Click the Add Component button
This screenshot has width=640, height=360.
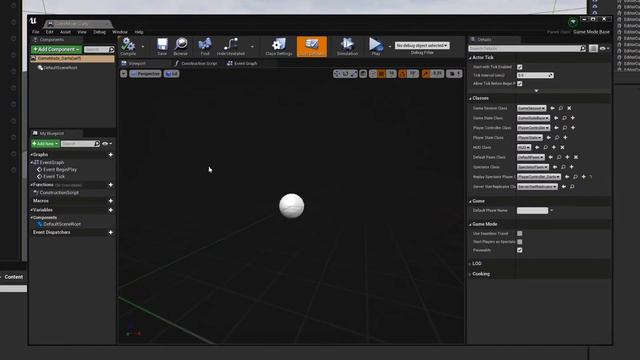(56, 49)
